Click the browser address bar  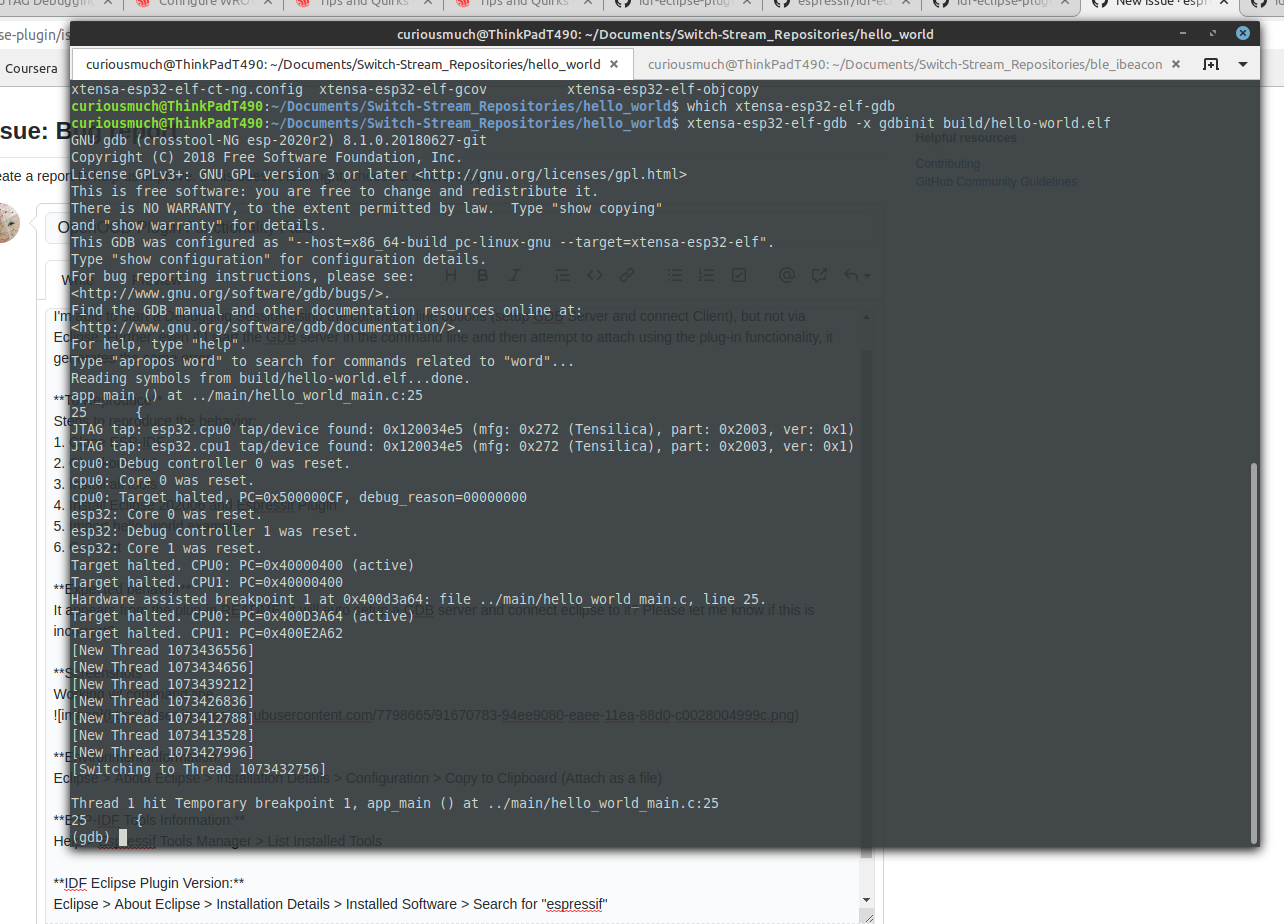pyautogui.click(x=35, y=35)
